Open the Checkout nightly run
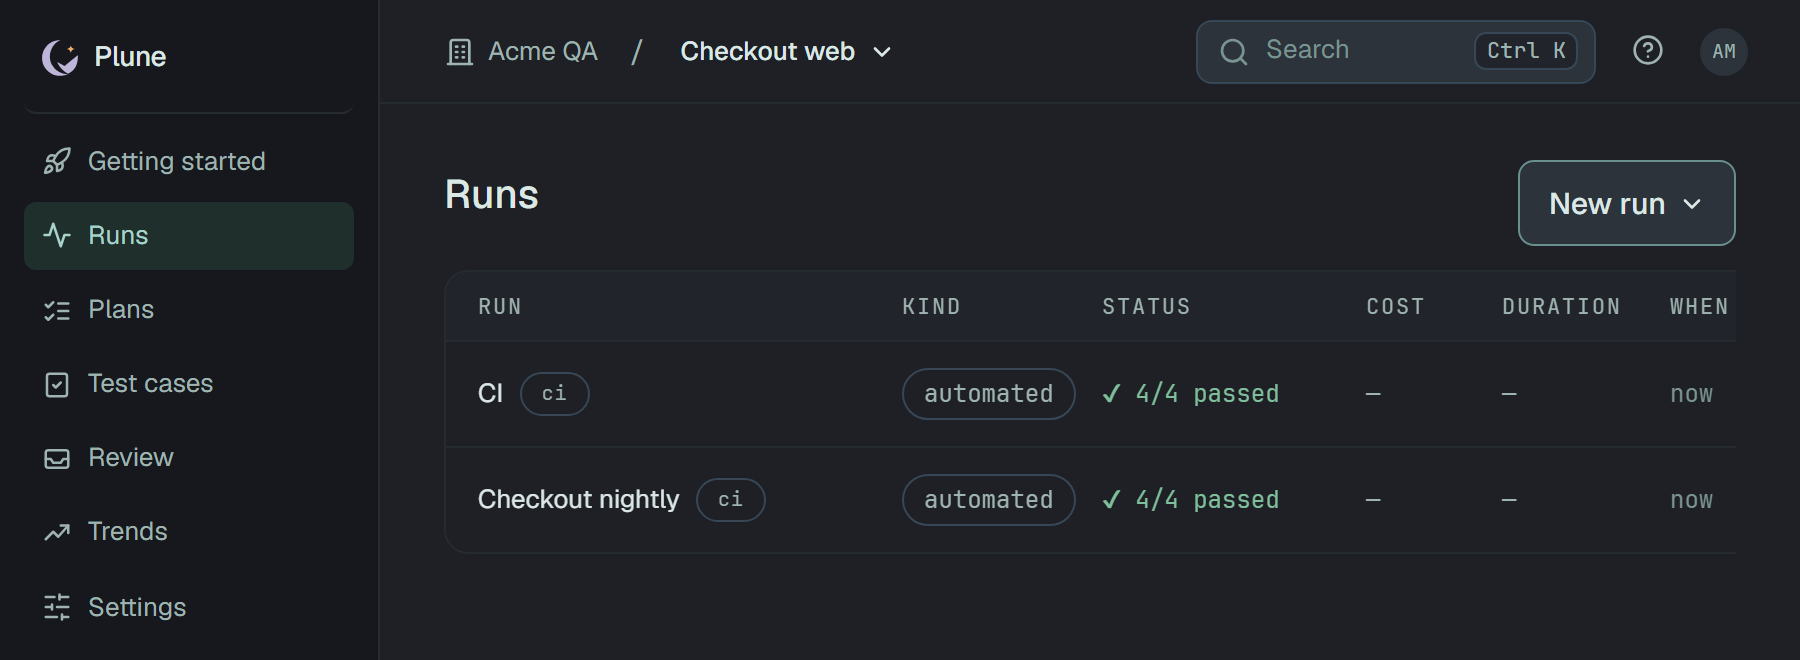Image resolution: width=1800 pixels, height=660 pixels. point(578,499)
